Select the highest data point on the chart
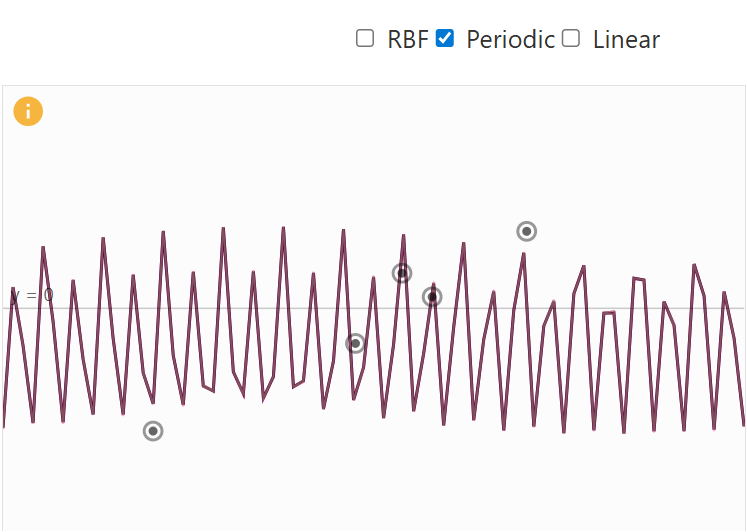747x532 pixels. tap(527, 231)
